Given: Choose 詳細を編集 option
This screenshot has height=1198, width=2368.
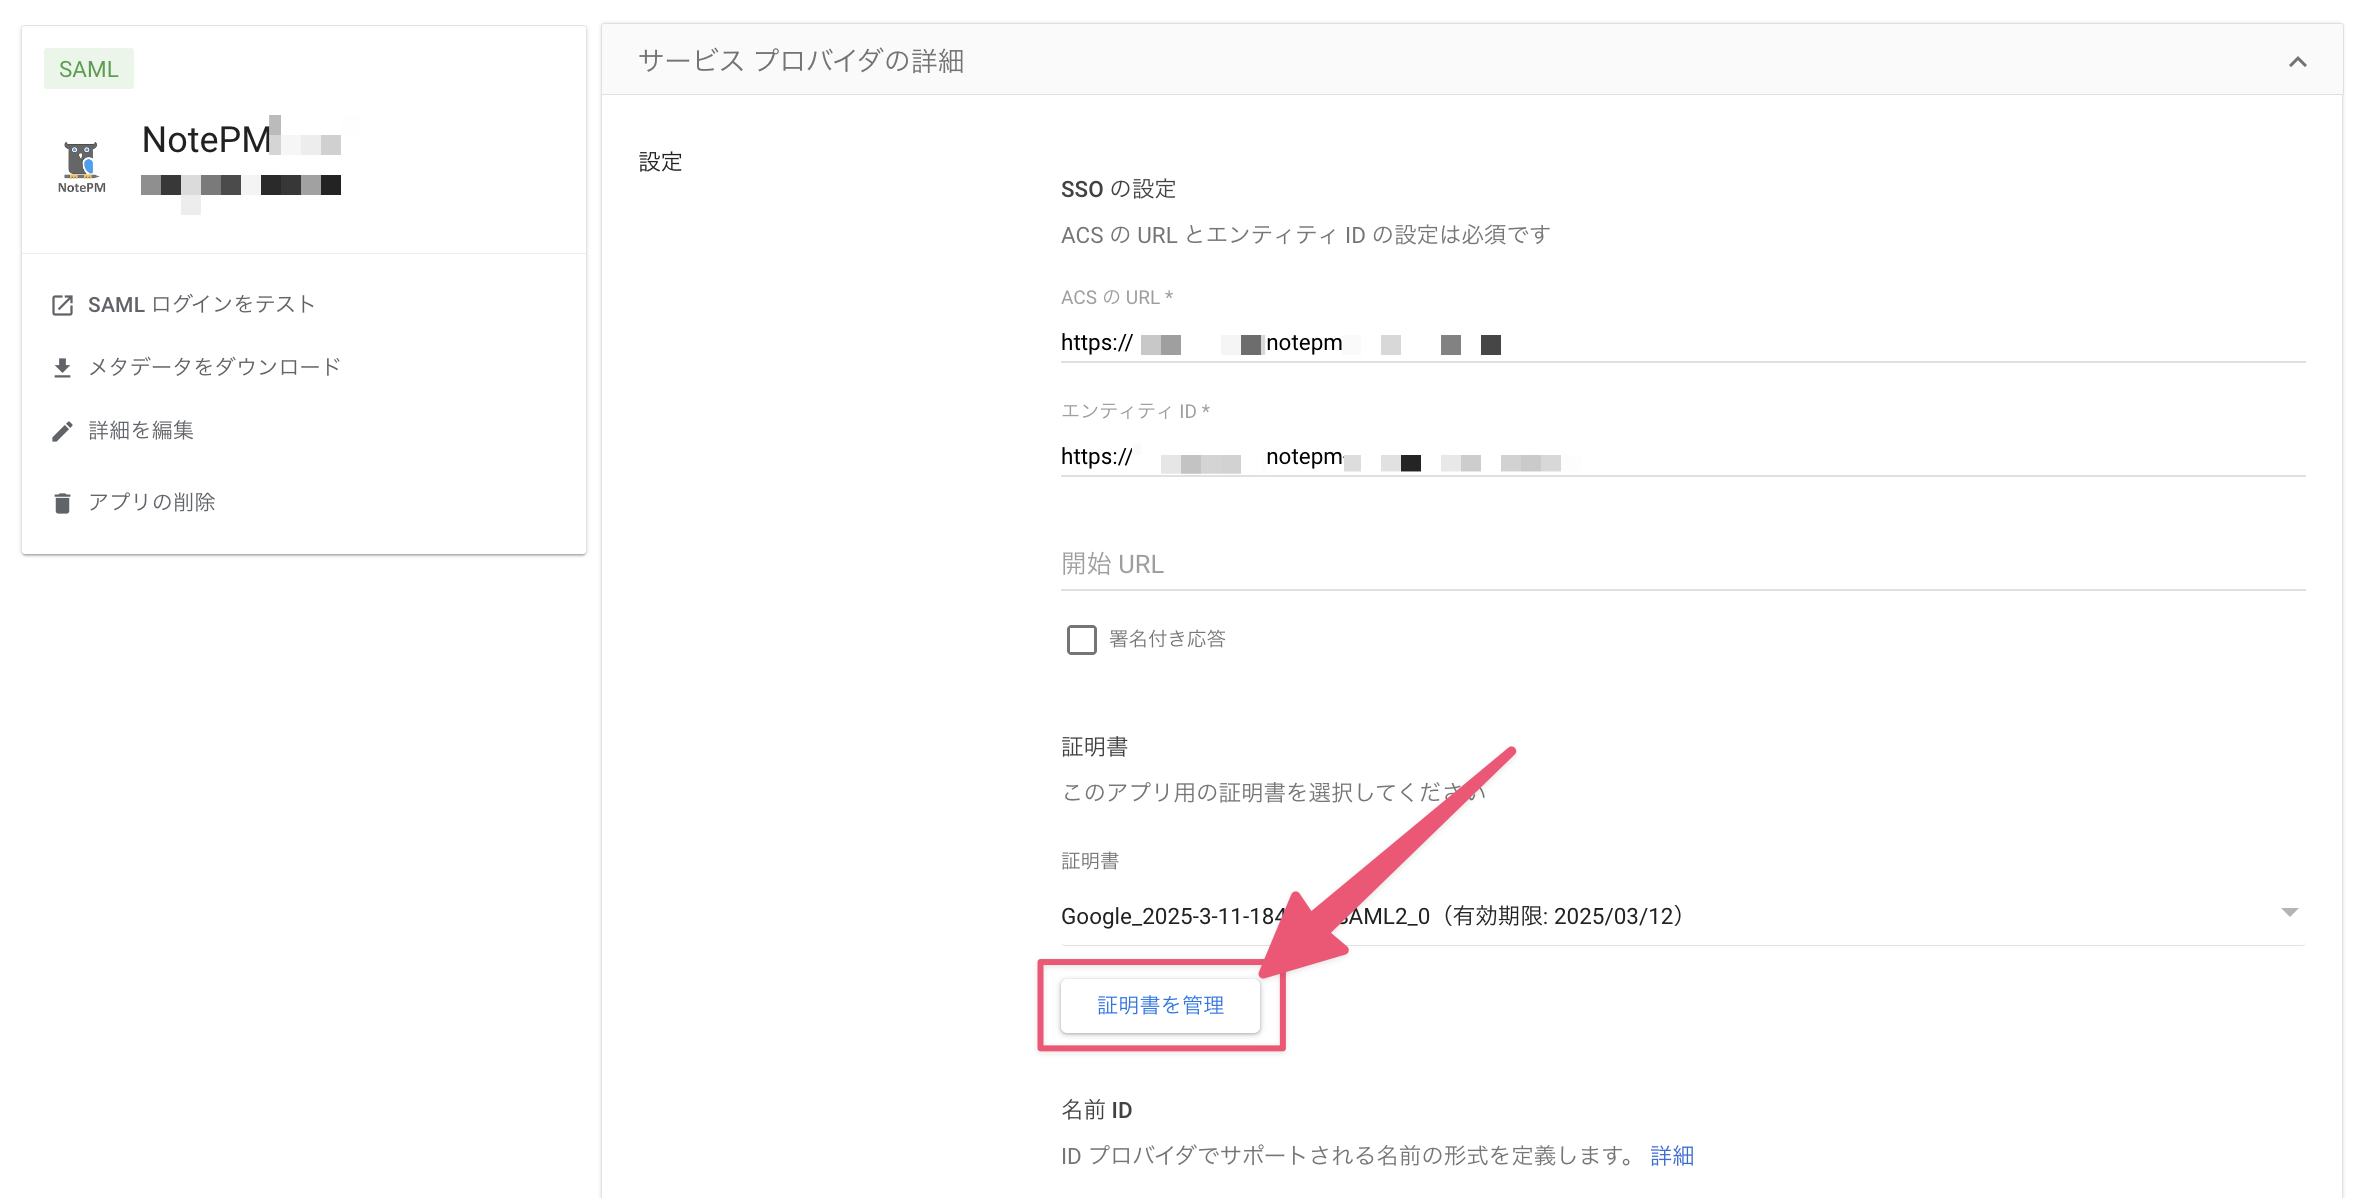Looking at the screenshot, I should [x=141, y=430].
